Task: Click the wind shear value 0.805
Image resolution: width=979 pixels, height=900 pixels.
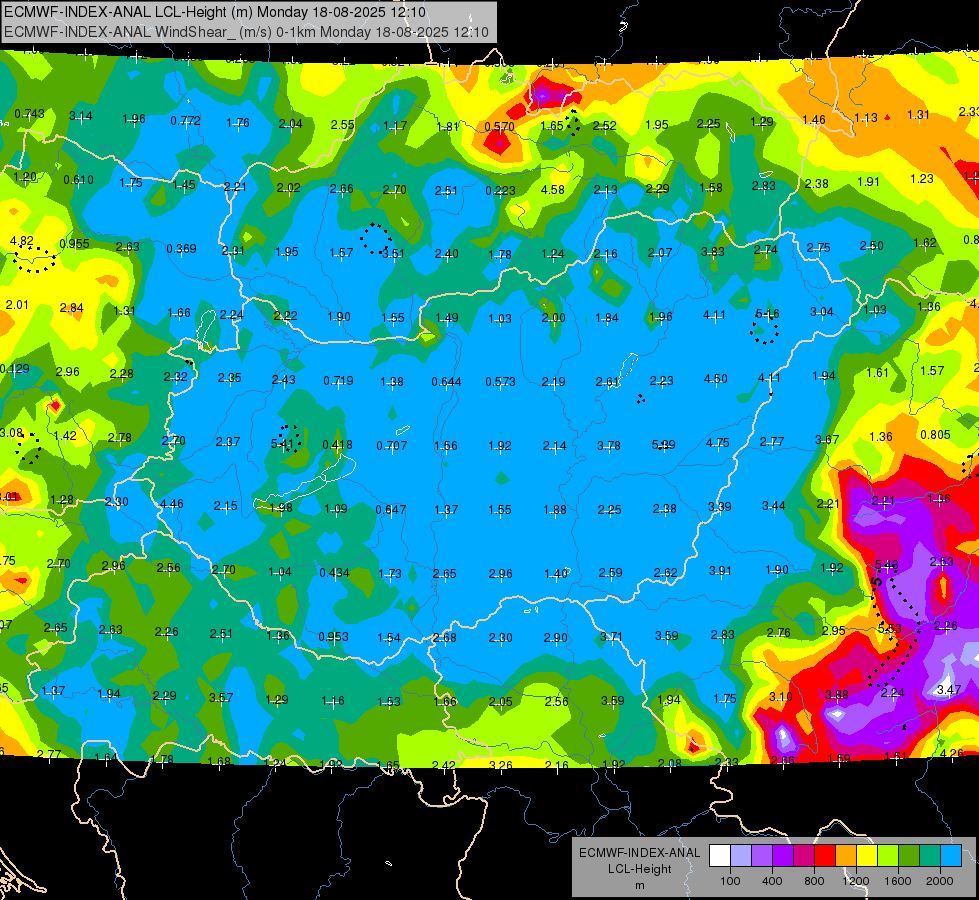Action: [x=935, y=434]
